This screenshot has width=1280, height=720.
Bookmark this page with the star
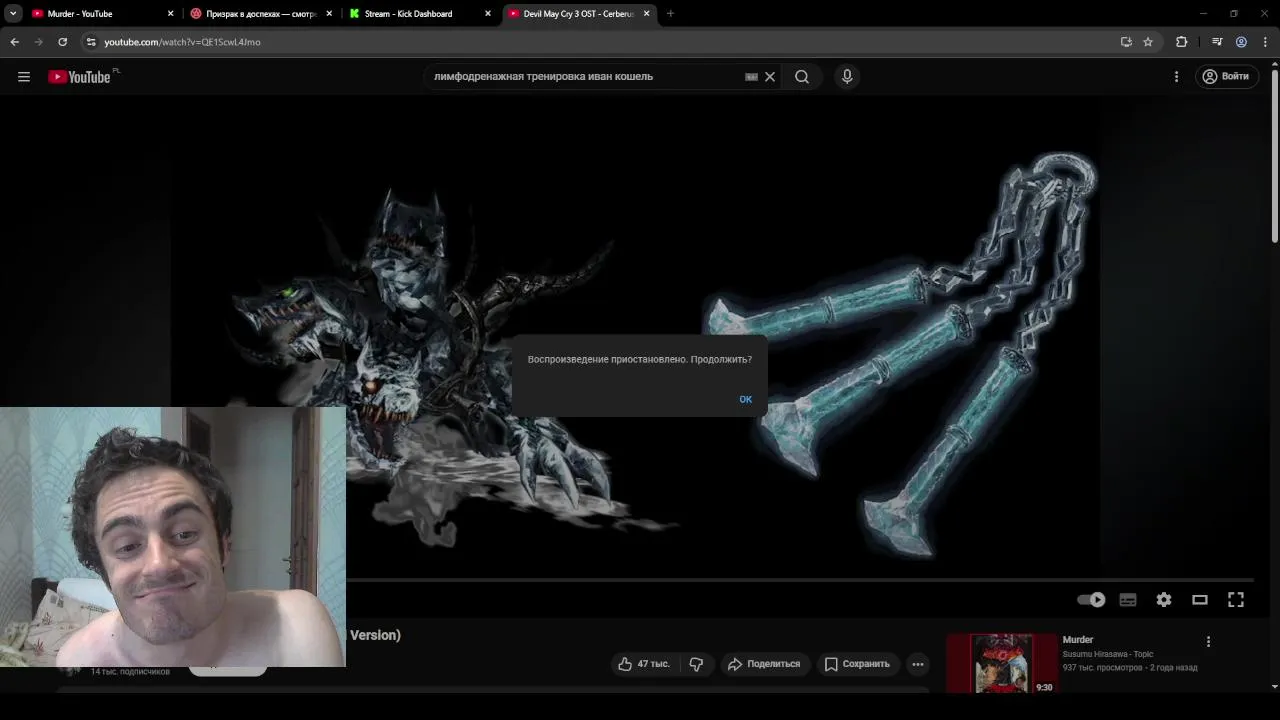[x=1148, y=42]
